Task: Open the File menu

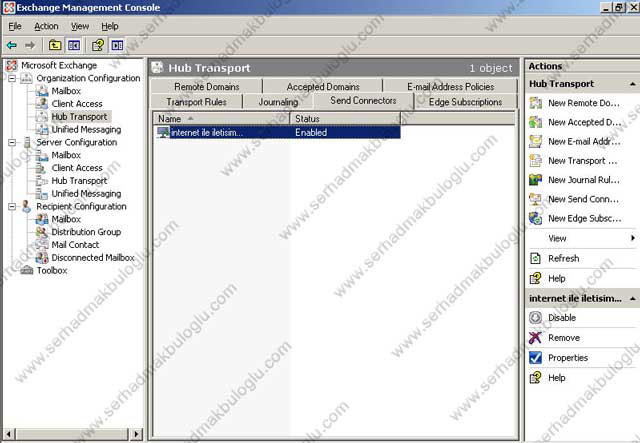Action: click(x=15, y=26)
